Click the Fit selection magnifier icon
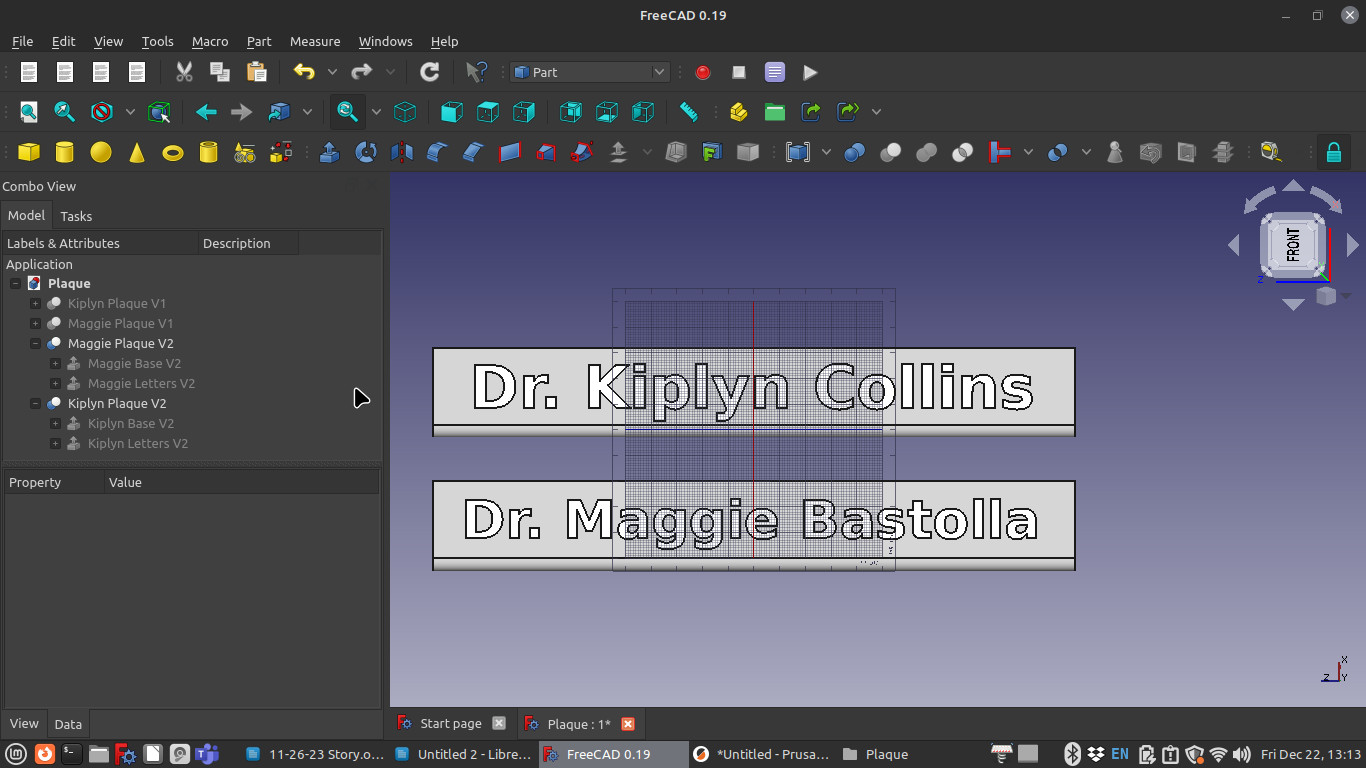 tap(65, 112)
